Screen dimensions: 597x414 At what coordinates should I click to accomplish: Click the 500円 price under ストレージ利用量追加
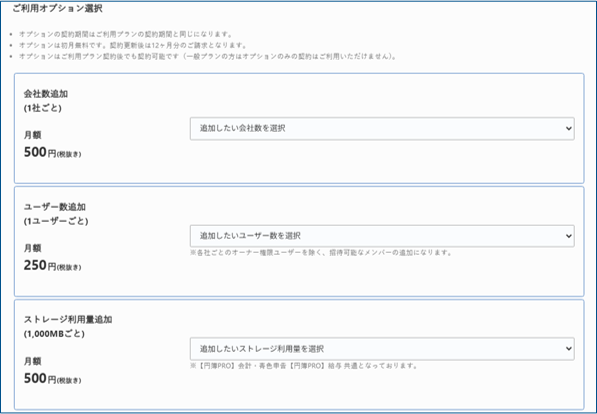click(x=53, y=379)
